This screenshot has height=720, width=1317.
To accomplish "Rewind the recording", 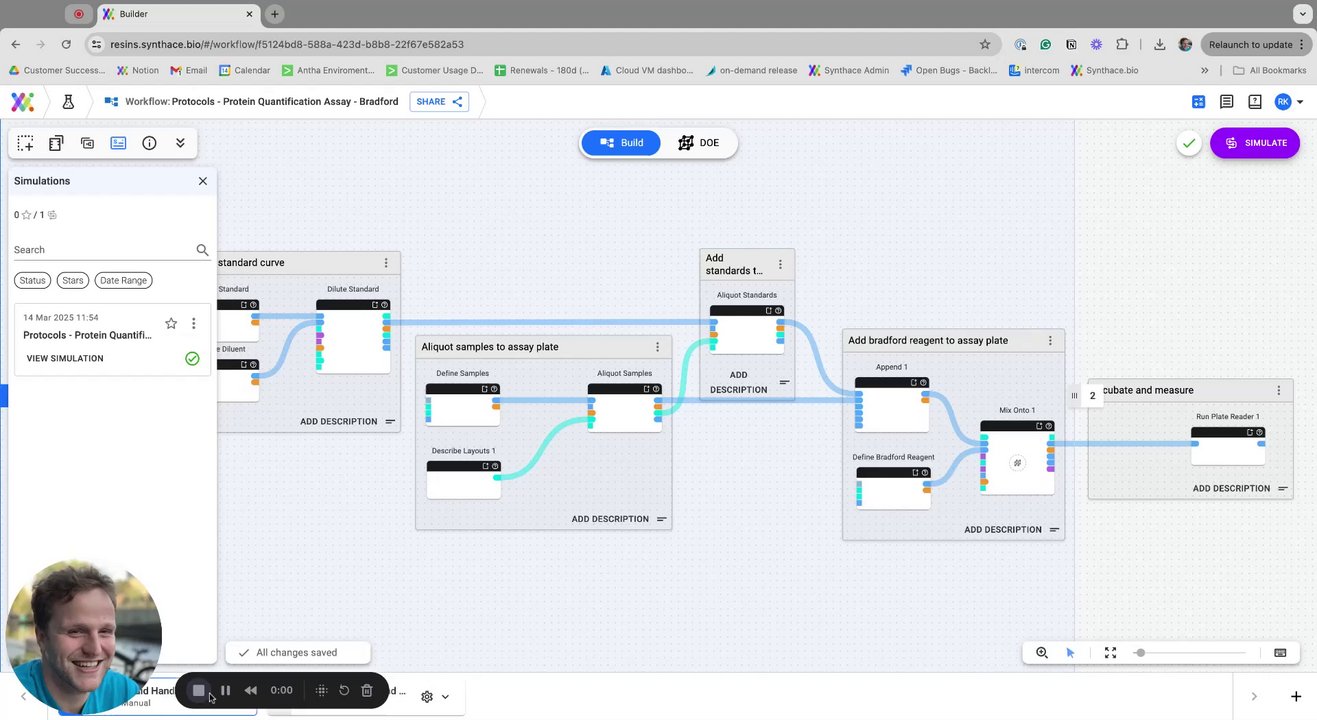I will coord(251,690).
